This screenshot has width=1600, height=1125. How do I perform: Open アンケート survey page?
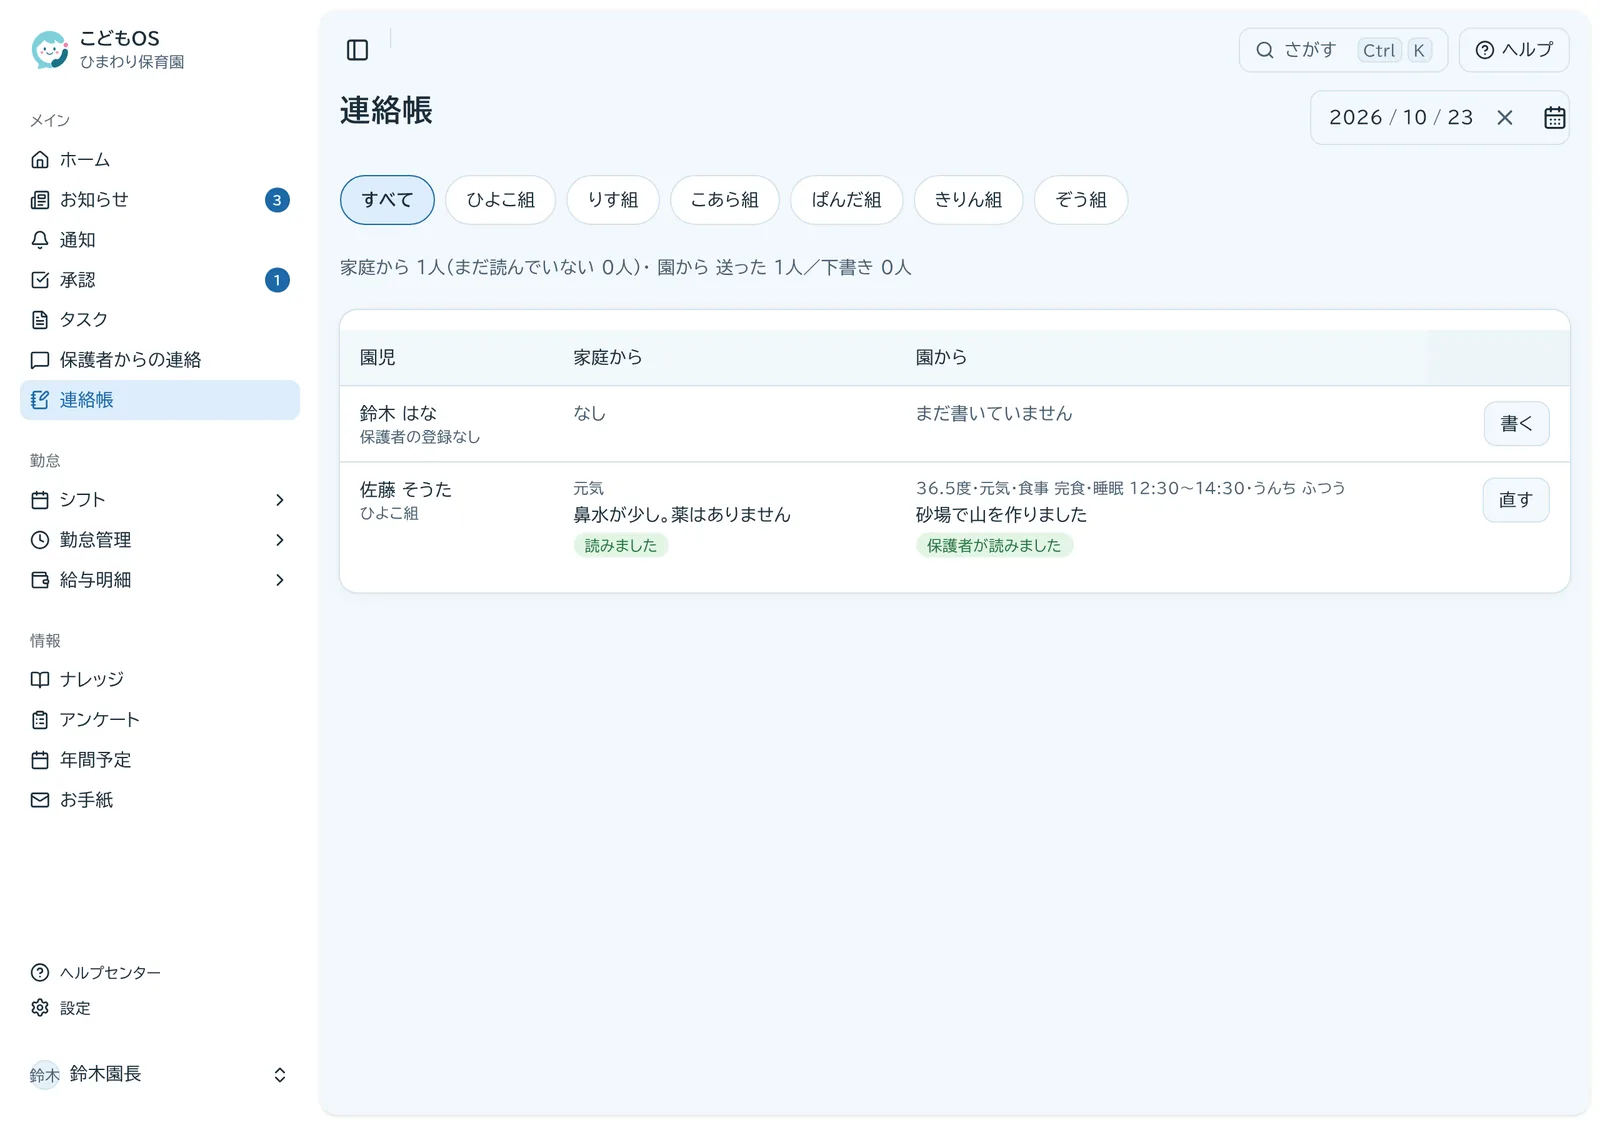coord(160,720)
